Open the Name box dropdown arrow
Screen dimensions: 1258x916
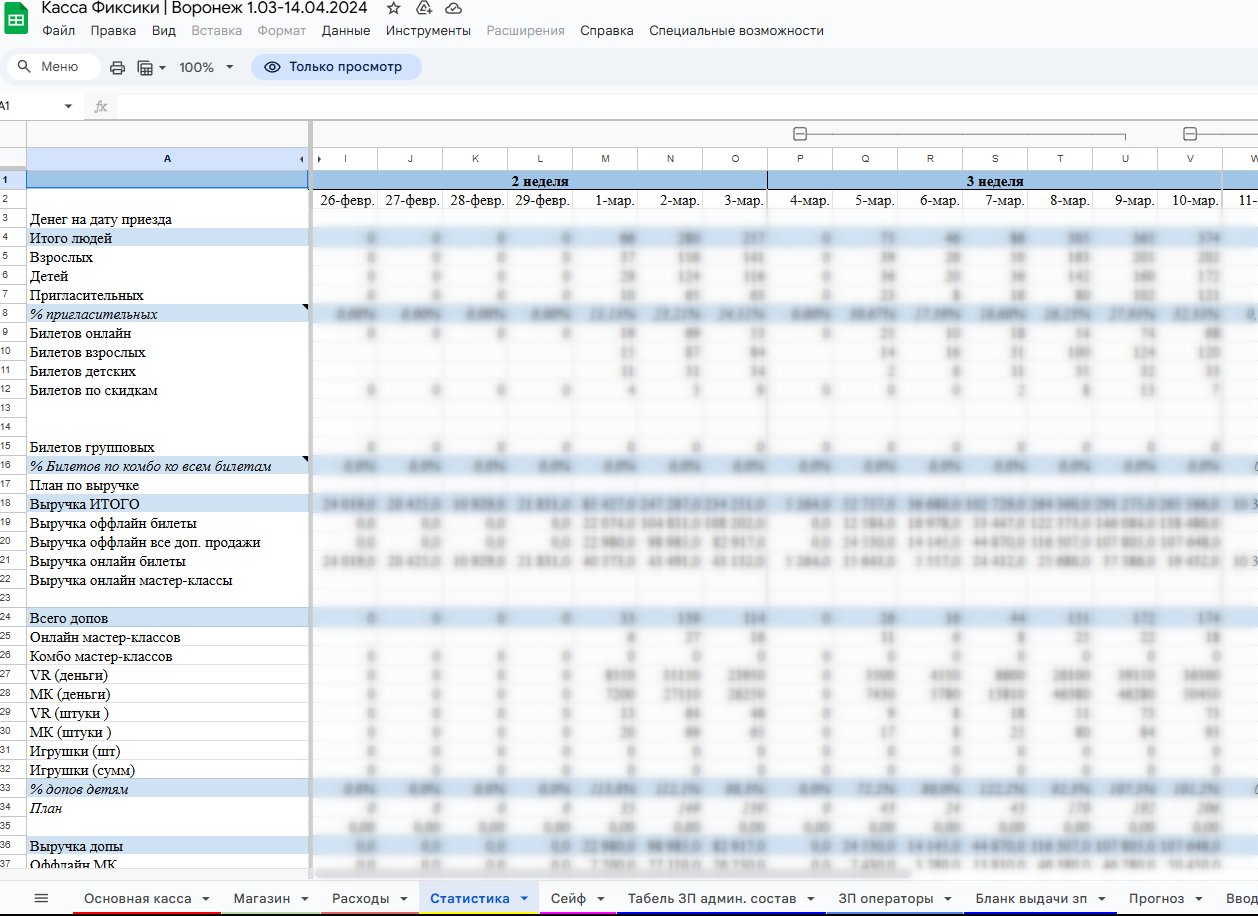click(x=68, y=106)
